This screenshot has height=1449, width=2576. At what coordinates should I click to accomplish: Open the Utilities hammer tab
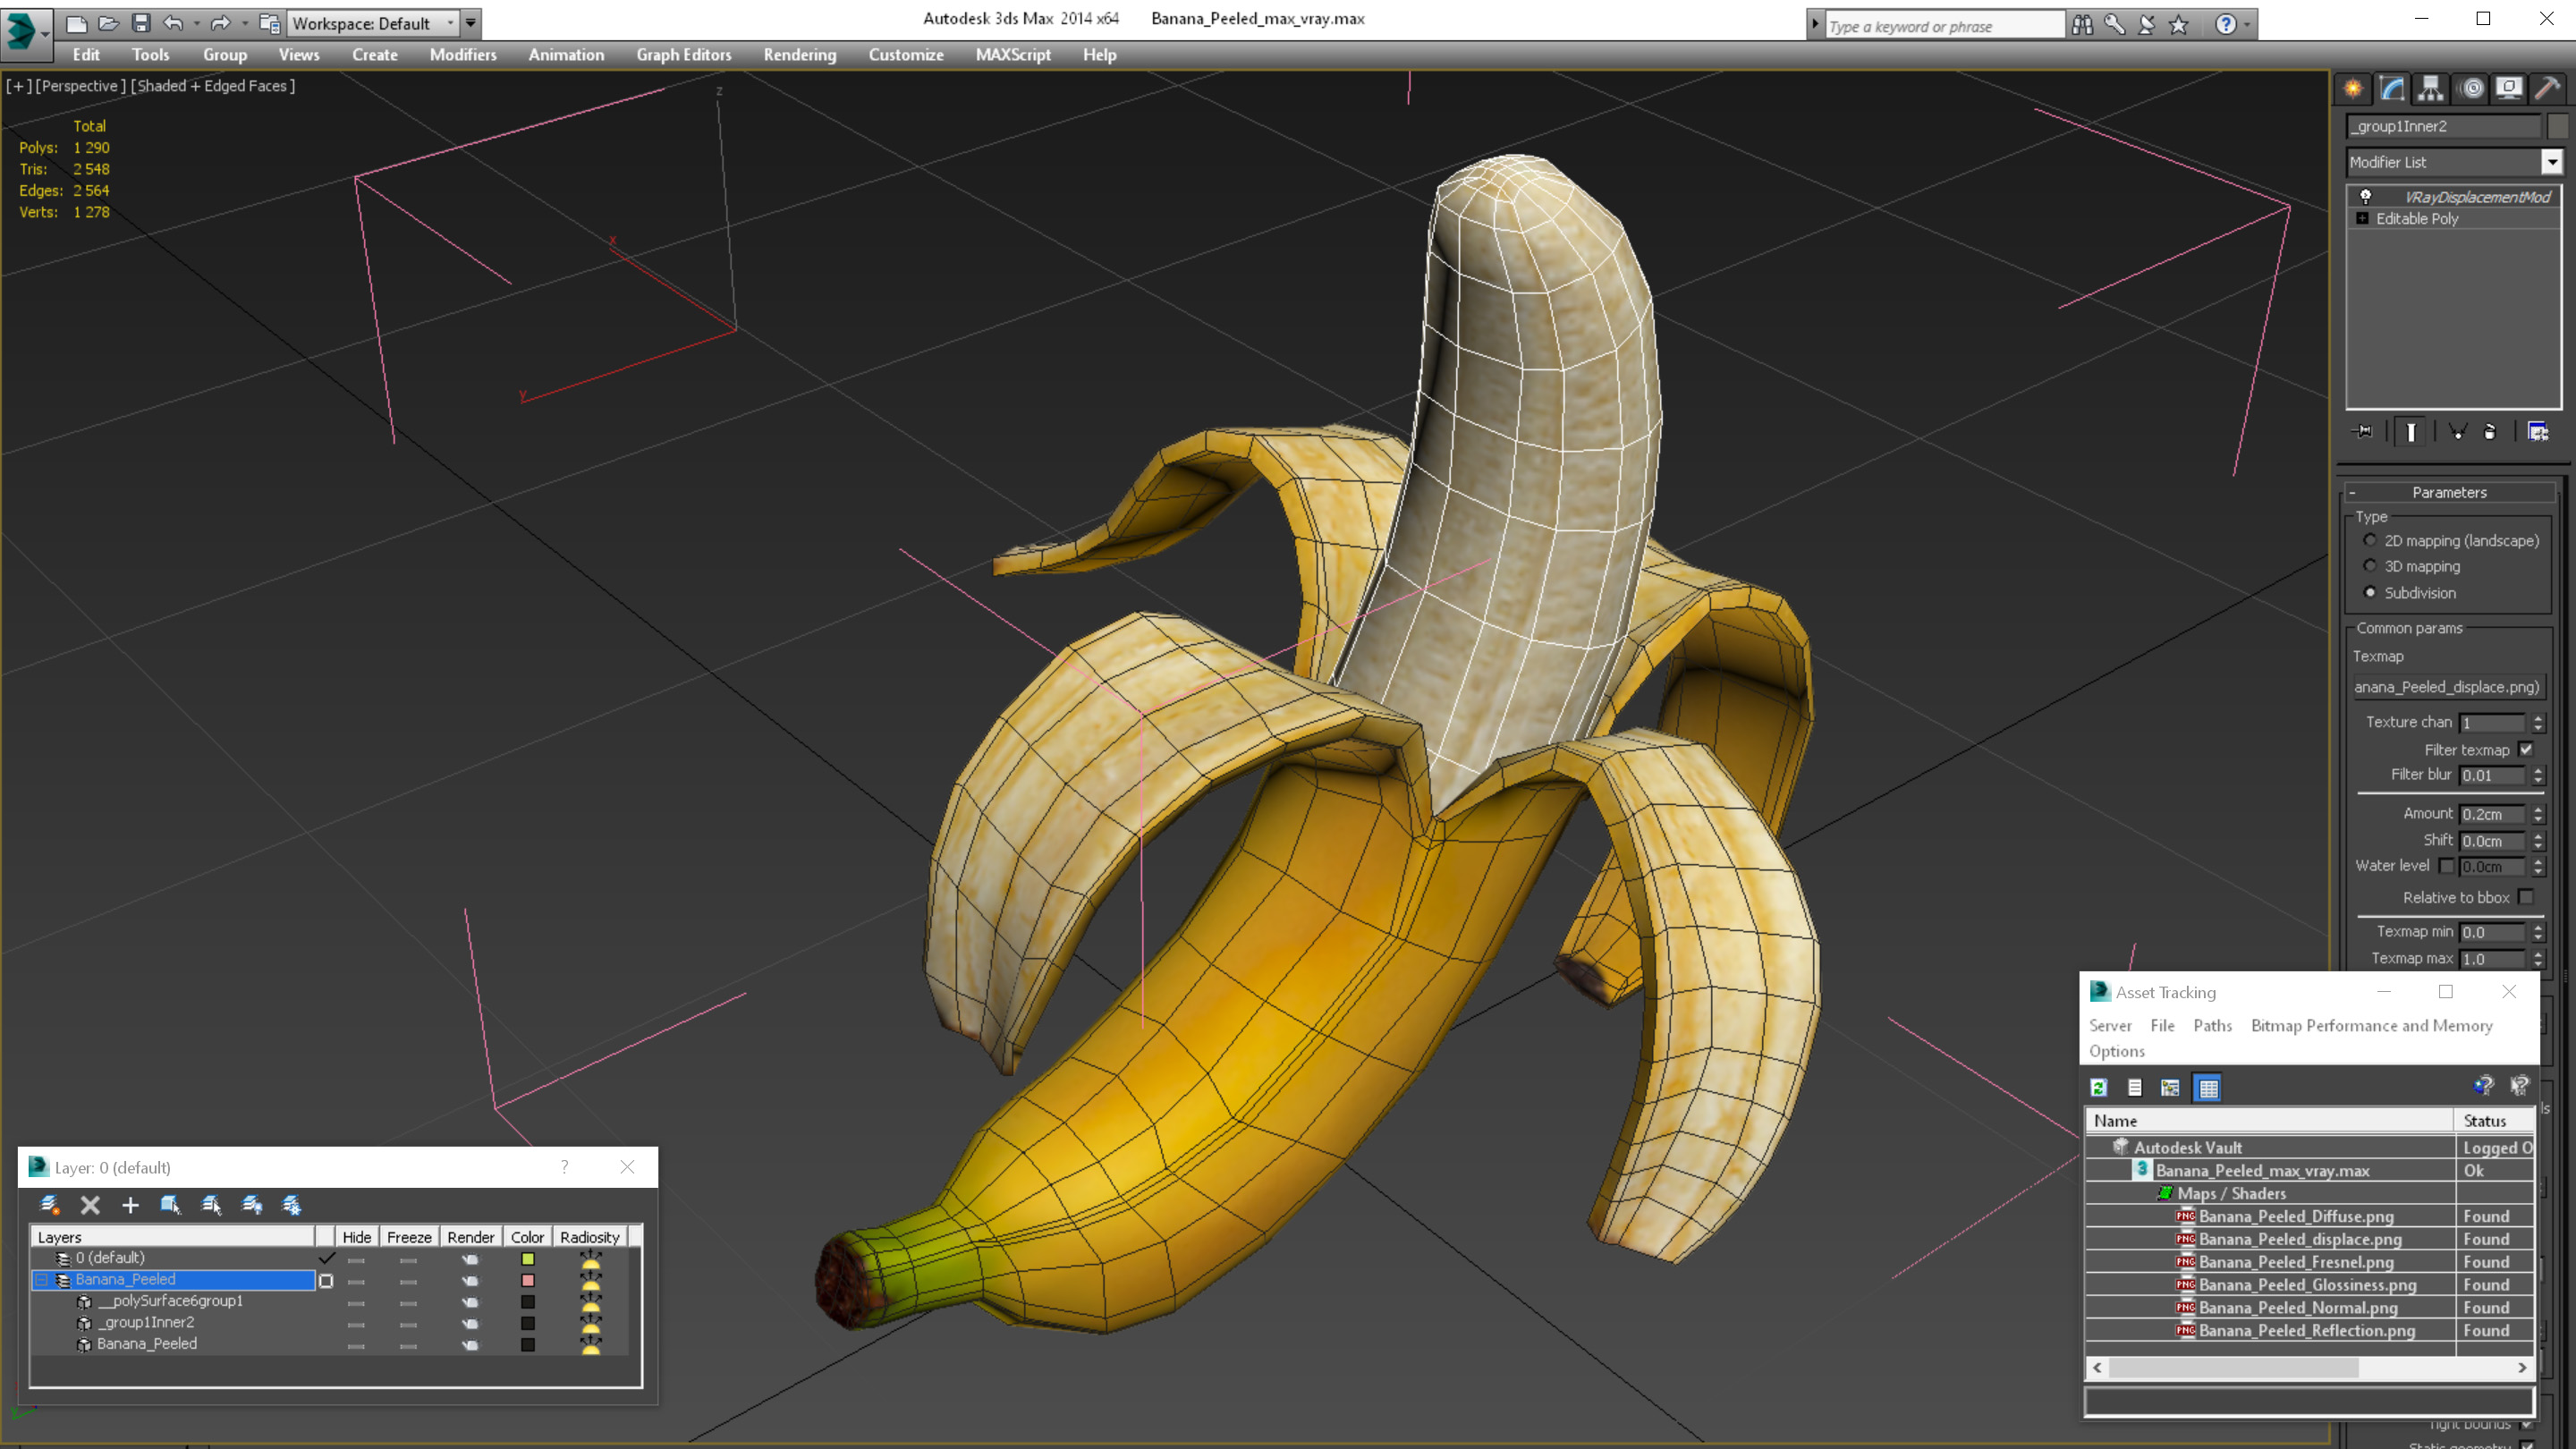2548,88
